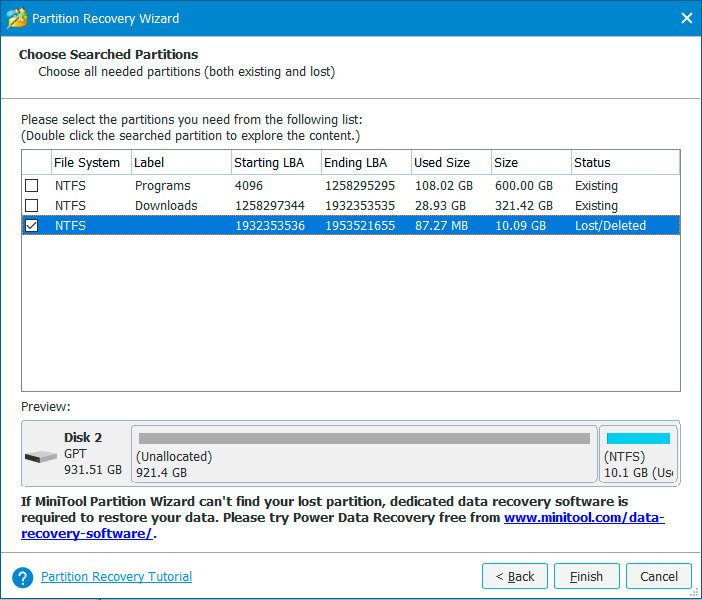Click the resize grip at dialog corner
This screenshot has width=702, height=600.
pyautogui.click(x=694, y=593)
